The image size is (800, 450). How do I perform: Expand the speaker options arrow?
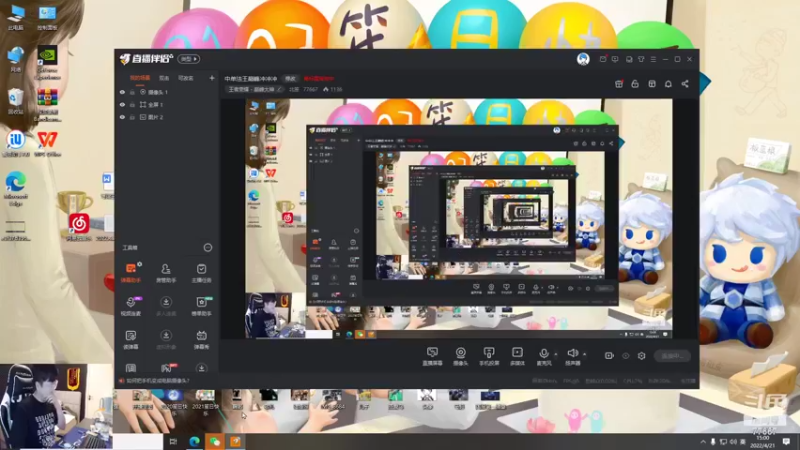(x=584, y=354)
